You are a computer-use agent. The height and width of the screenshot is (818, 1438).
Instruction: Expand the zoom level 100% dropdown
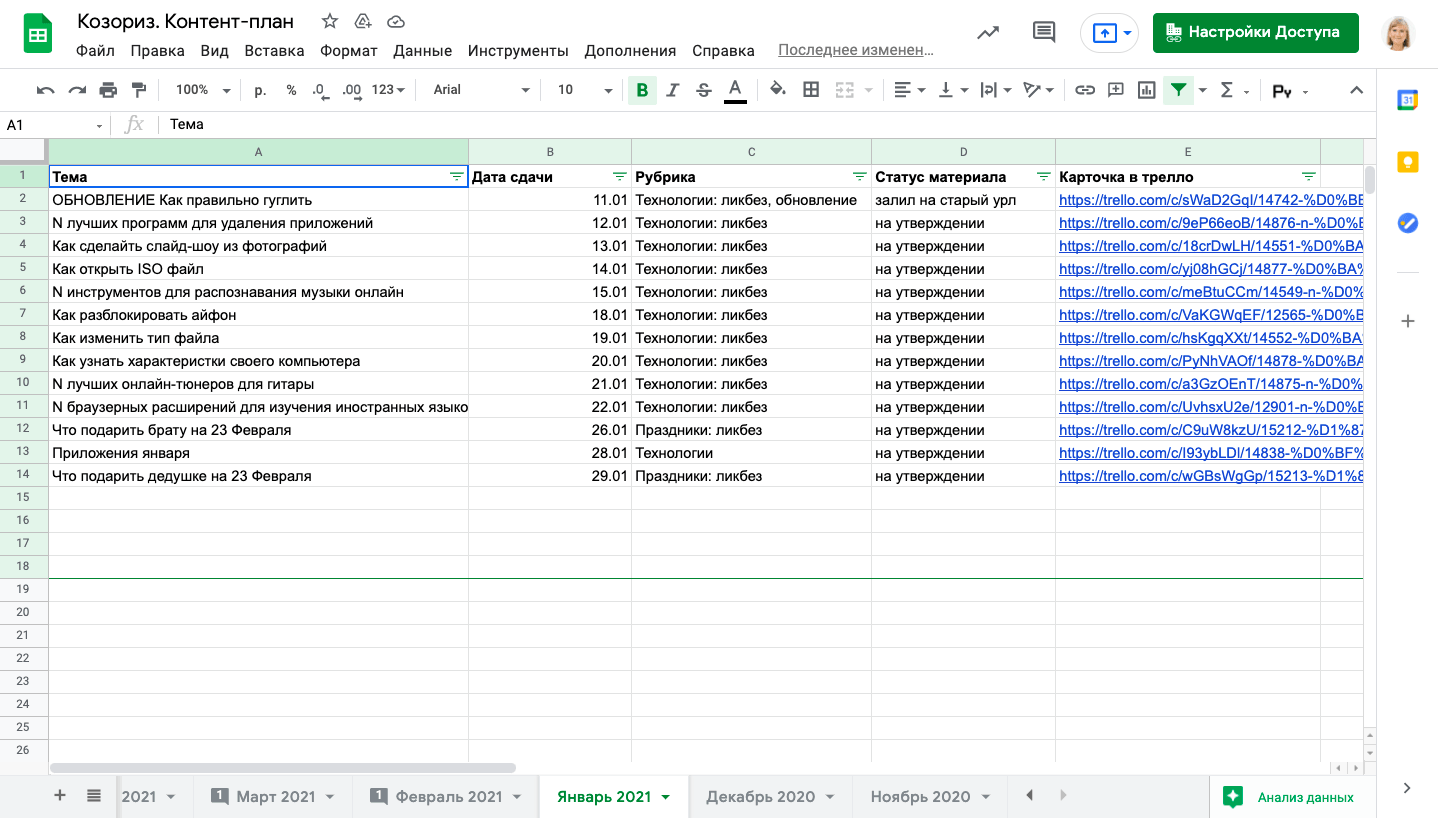tap(202, 90)
